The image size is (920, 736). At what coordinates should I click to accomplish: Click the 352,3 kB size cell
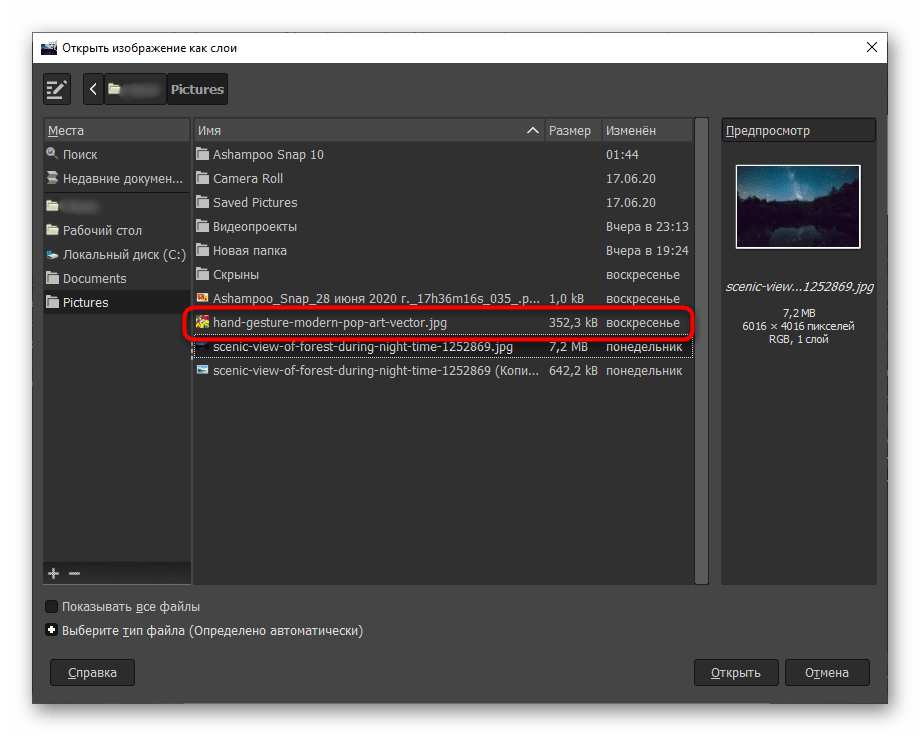click(573, 323)
